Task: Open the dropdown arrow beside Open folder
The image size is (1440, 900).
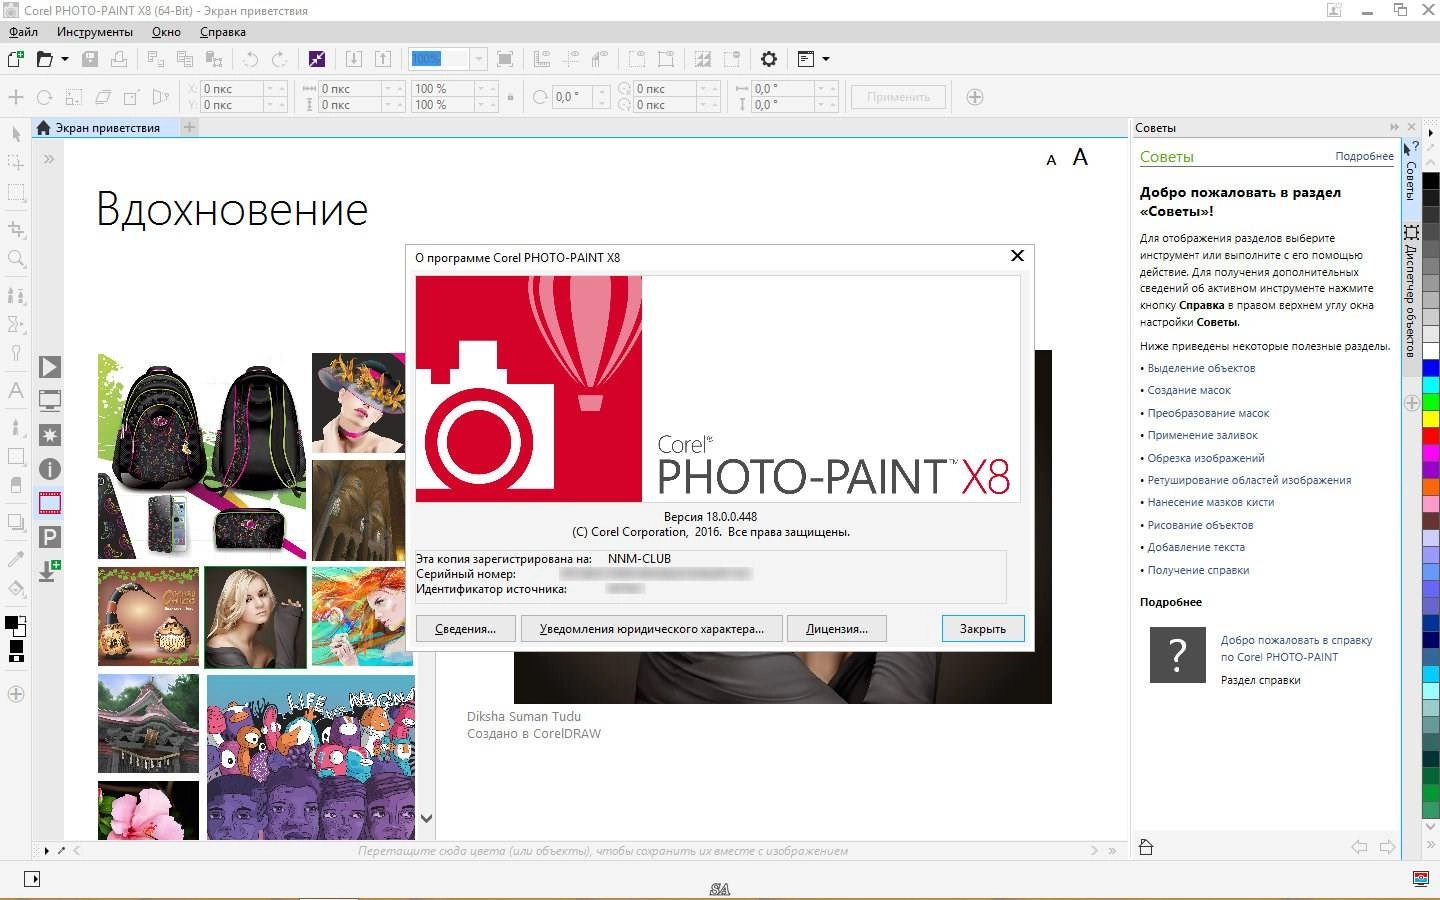Action: point(65,59)
